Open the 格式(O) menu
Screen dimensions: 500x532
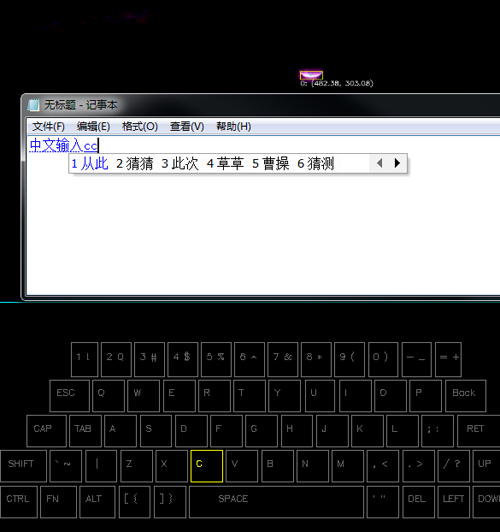point(140,127)
